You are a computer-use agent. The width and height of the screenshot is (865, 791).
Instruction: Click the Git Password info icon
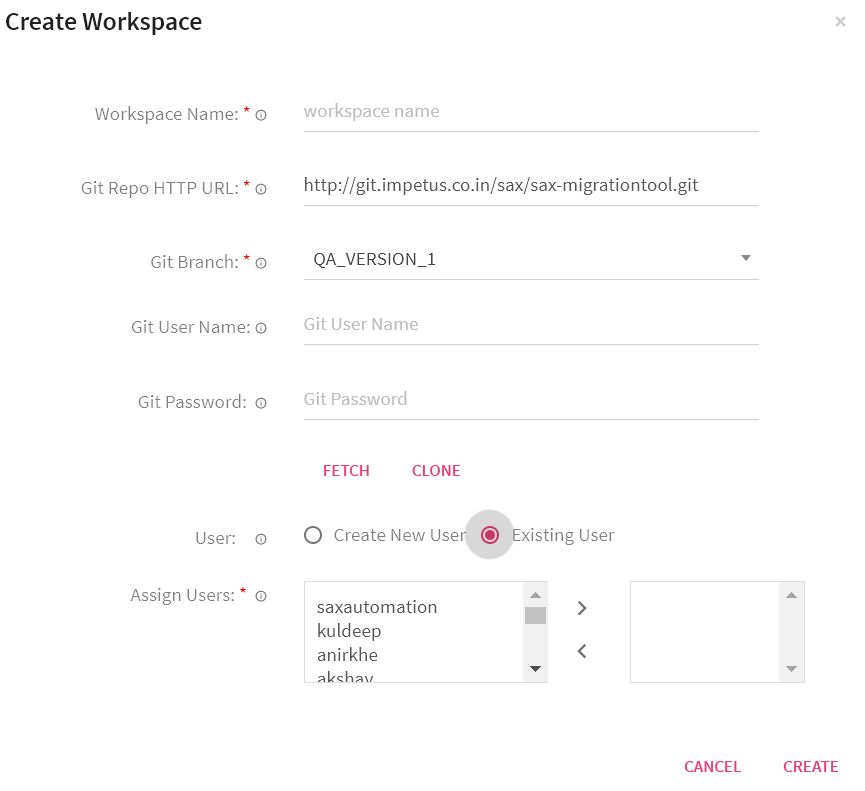point(260,403)
